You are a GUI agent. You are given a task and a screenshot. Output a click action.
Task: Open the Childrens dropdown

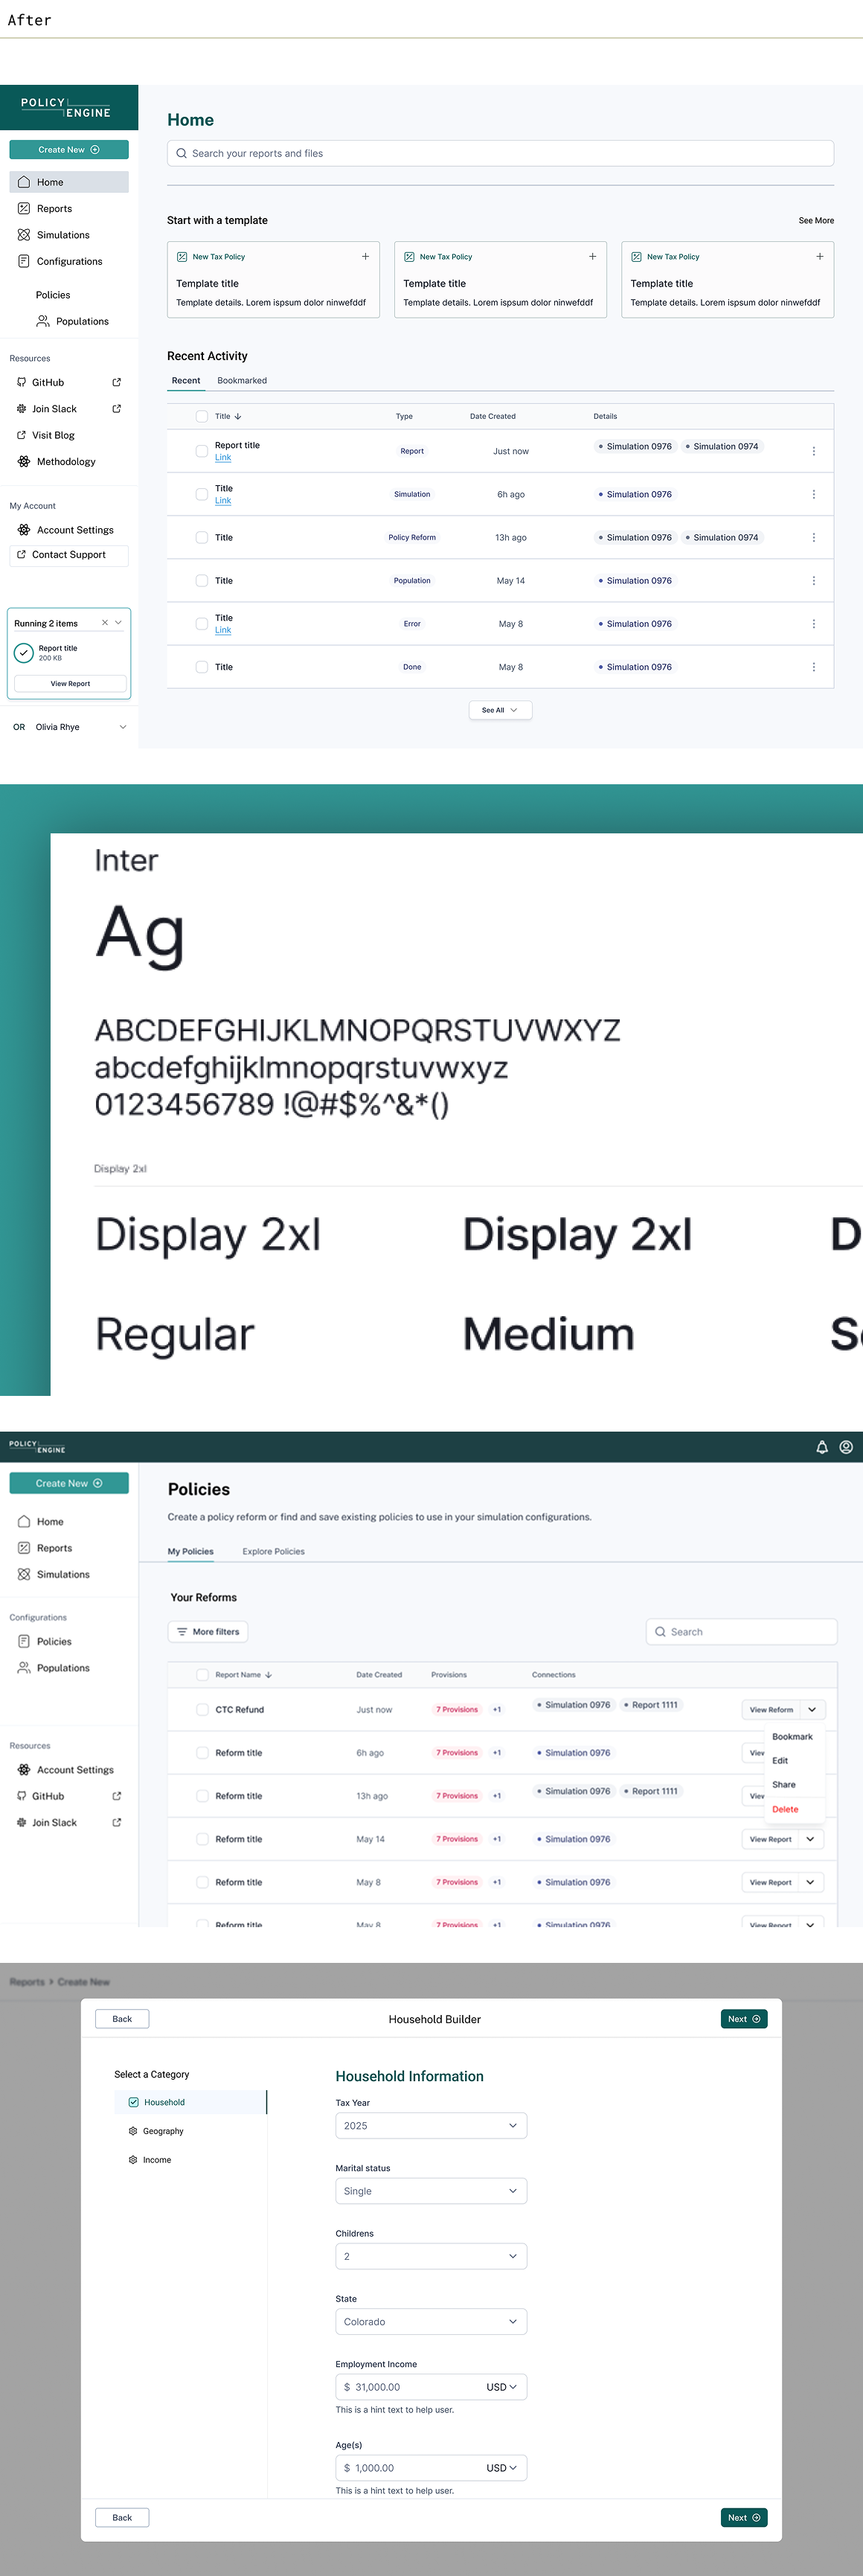(431, 2256)
